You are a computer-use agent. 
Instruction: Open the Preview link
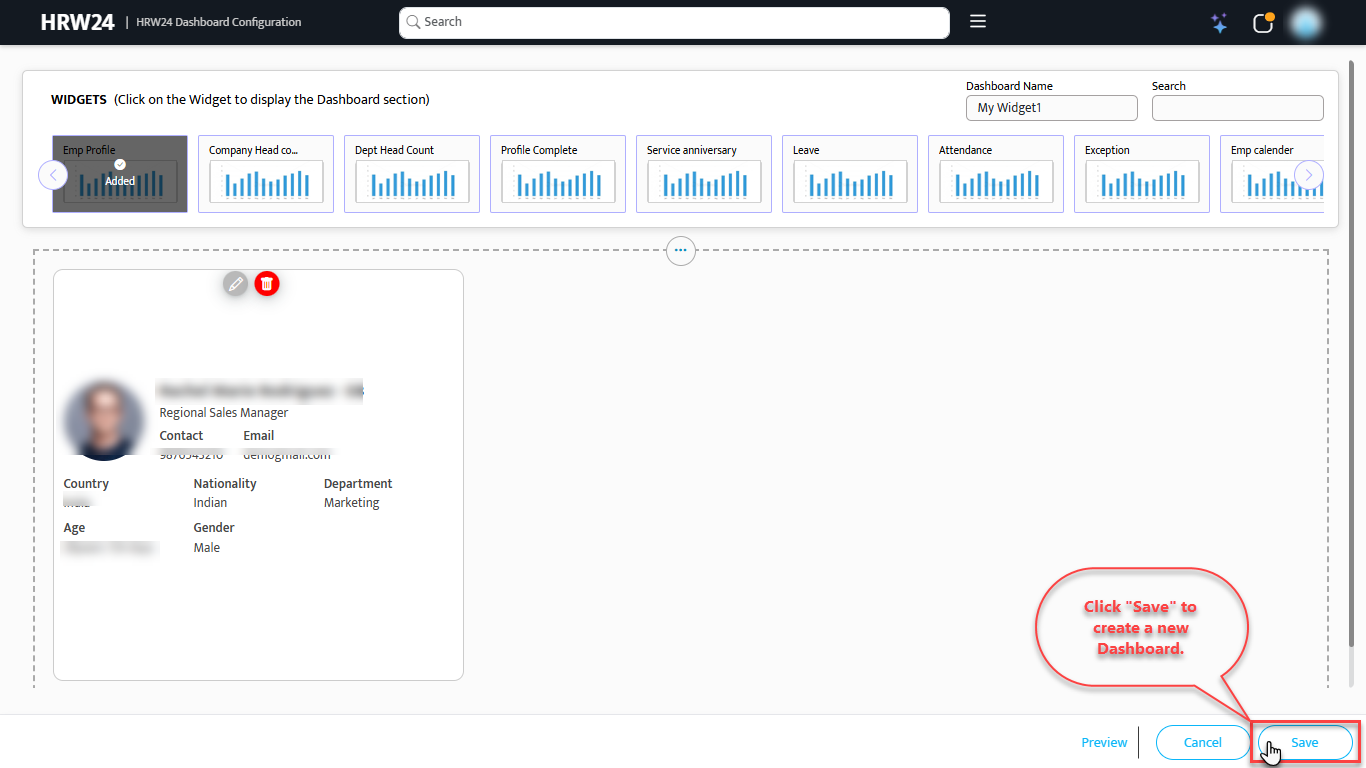pos(1104,742)
